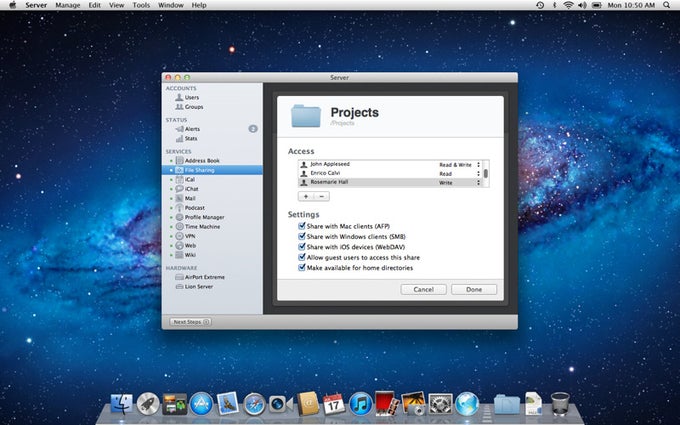Select the Enrico Calvi row
Screen dimensions: 680x425
pyautogui.click(x=390, y=173)
